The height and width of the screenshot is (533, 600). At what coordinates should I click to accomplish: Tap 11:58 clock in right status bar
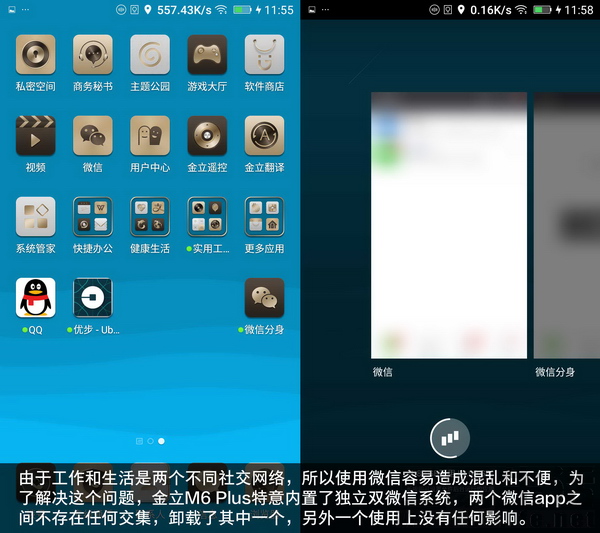579,10
